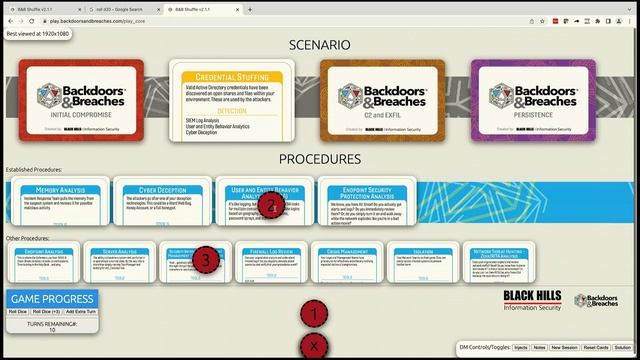Click the site lock icon in the address bar
This screenshot has width=640, height=360.
click(44, 21)
